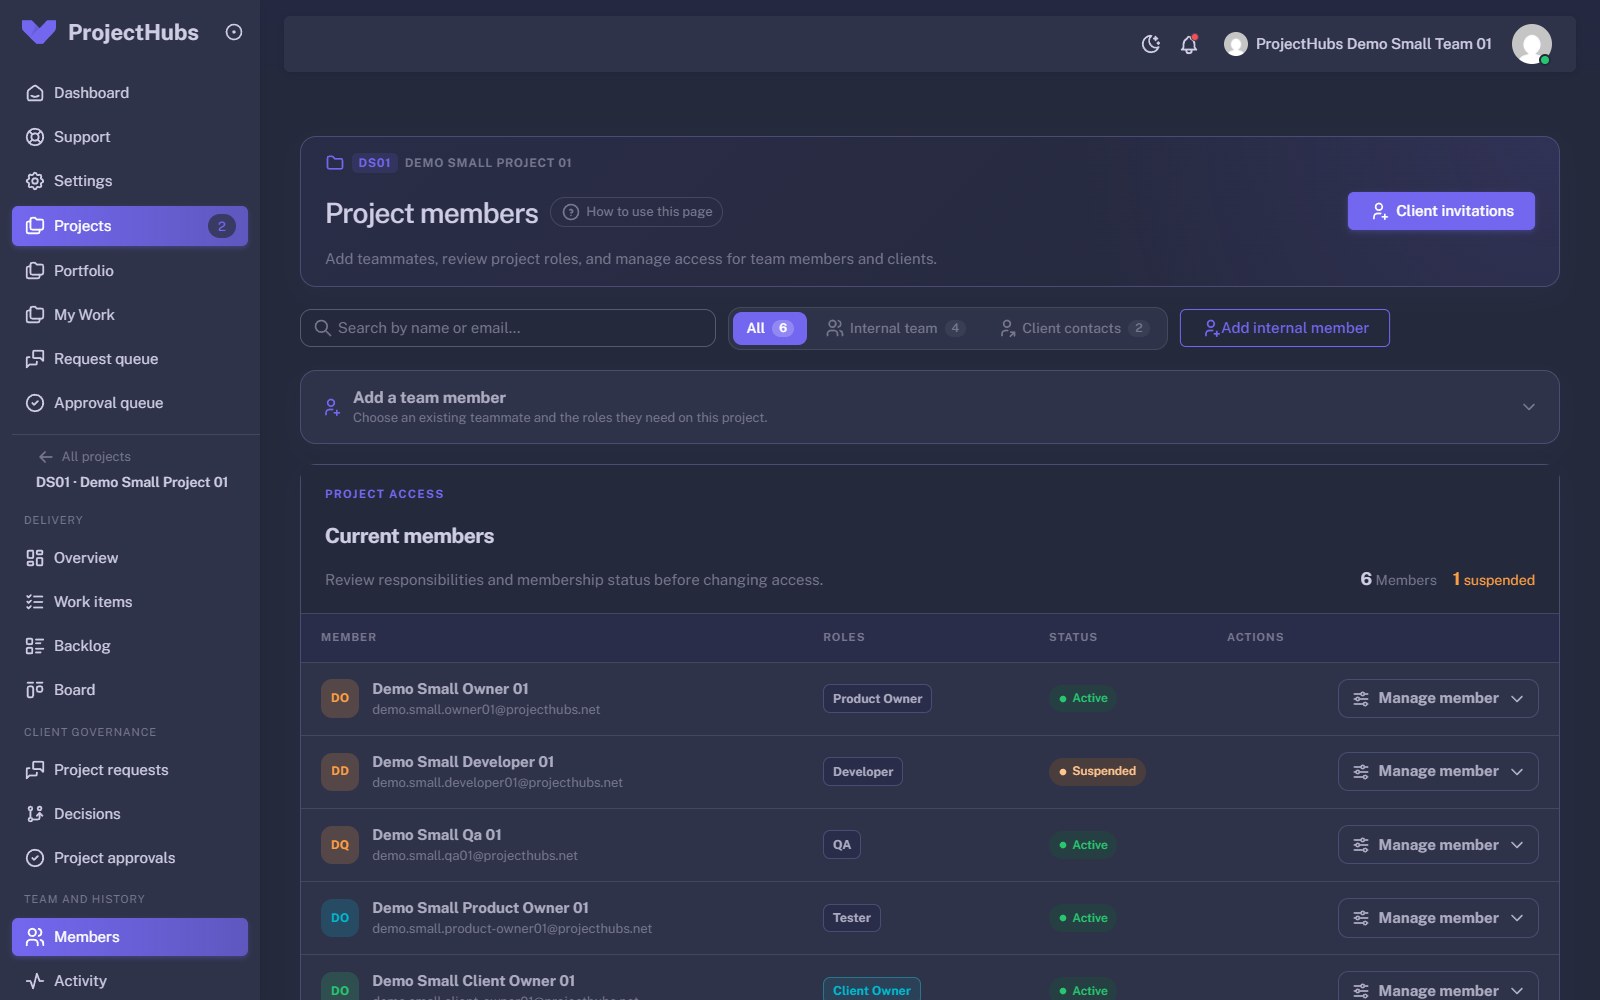Open project Overview in sidebar
1600x1000 pixels.
[130, 558]
